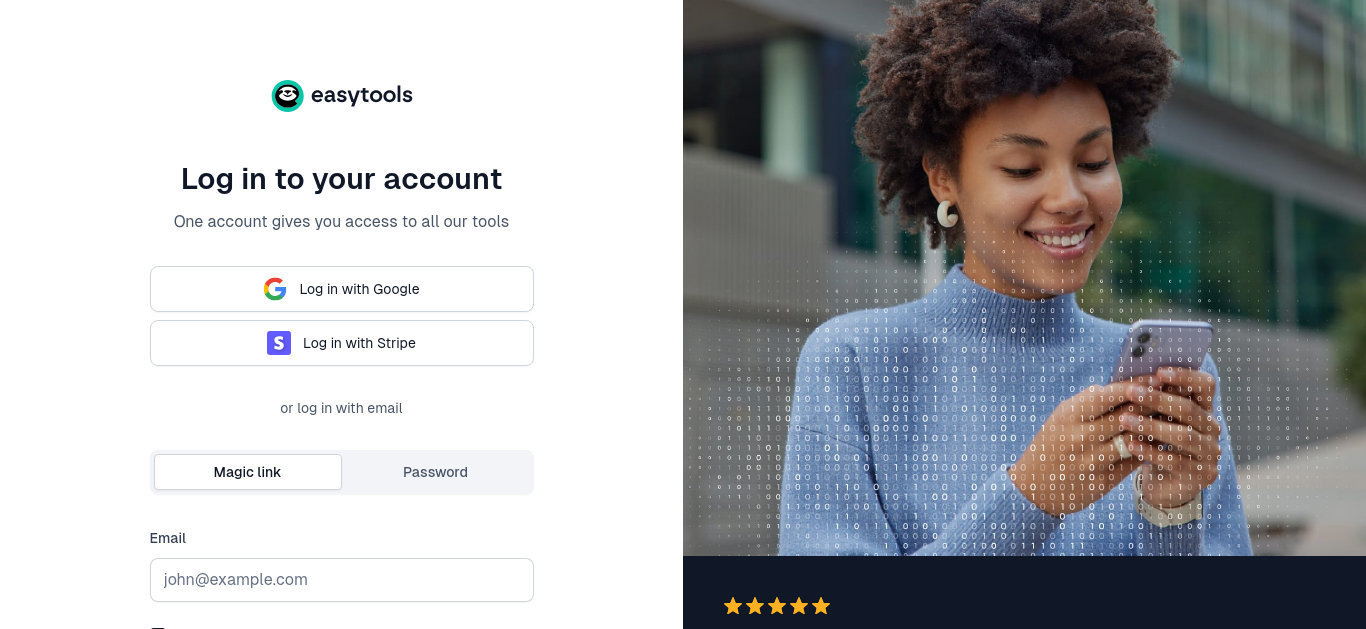Click the easytools brand name text
1366x629 pixels.
pos(362,96)
